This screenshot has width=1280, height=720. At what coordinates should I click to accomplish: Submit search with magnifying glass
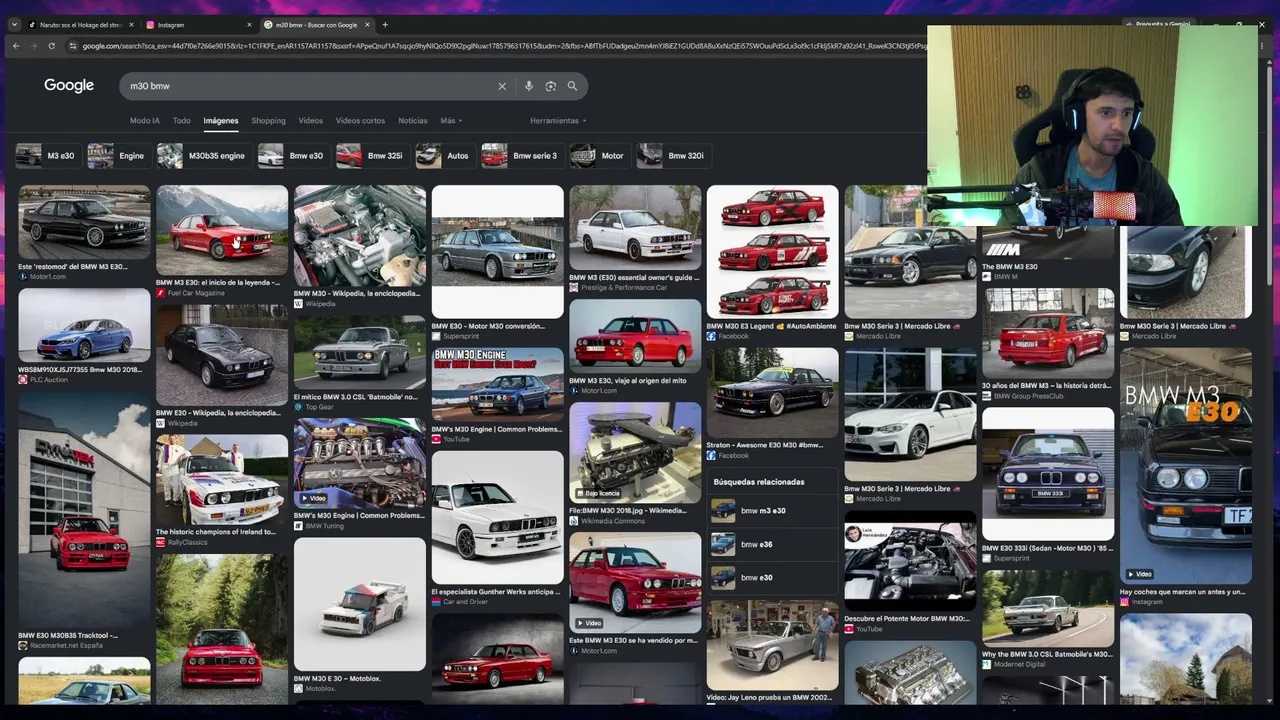click(572, 86)
